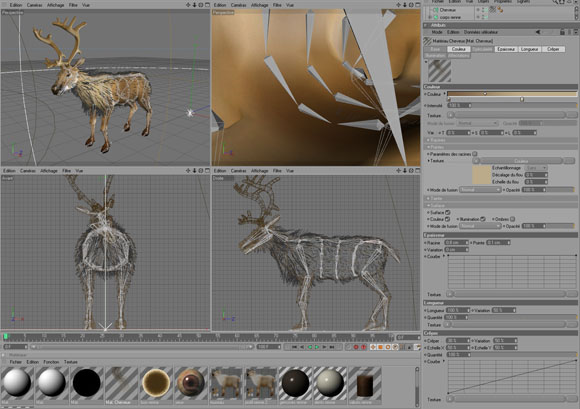Enable the Ombres checkbox
Viewport: 580px width, 409px height.
pyautogui.click(x=512, y=219)
